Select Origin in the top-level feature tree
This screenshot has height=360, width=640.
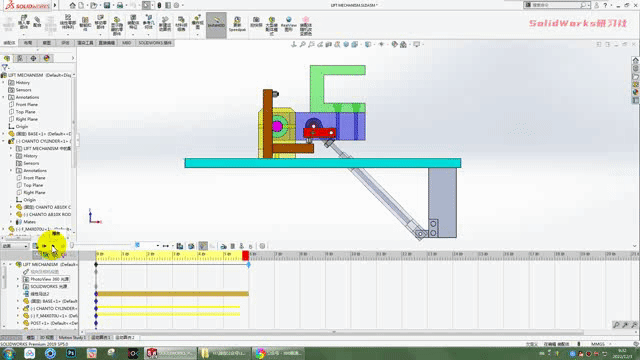[x=22, y=127]
